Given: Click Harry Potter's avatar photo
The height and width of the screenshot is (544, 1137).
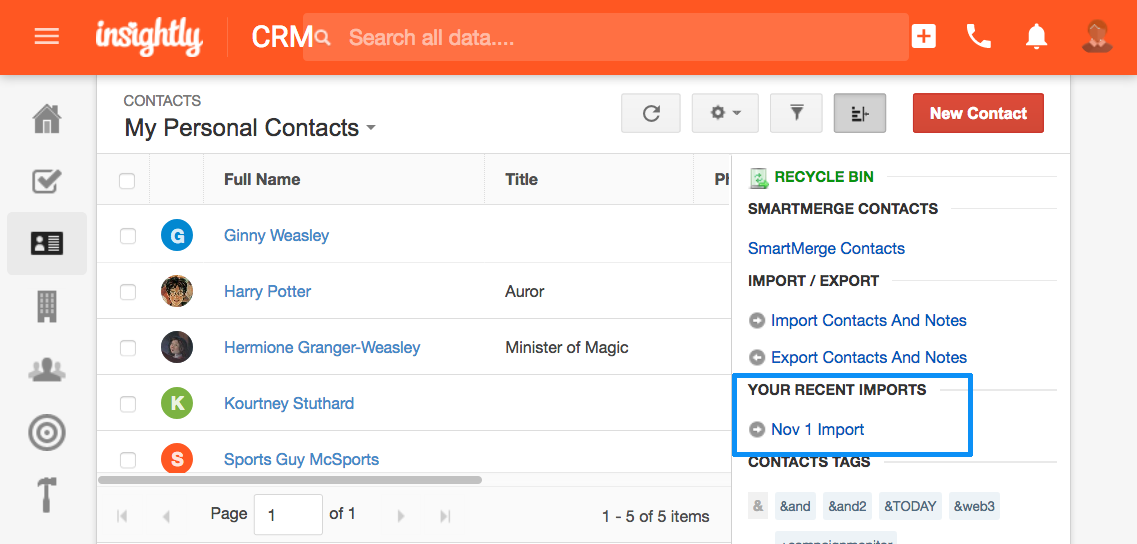Looking at the screenshot, I should [x=177, y=292].
